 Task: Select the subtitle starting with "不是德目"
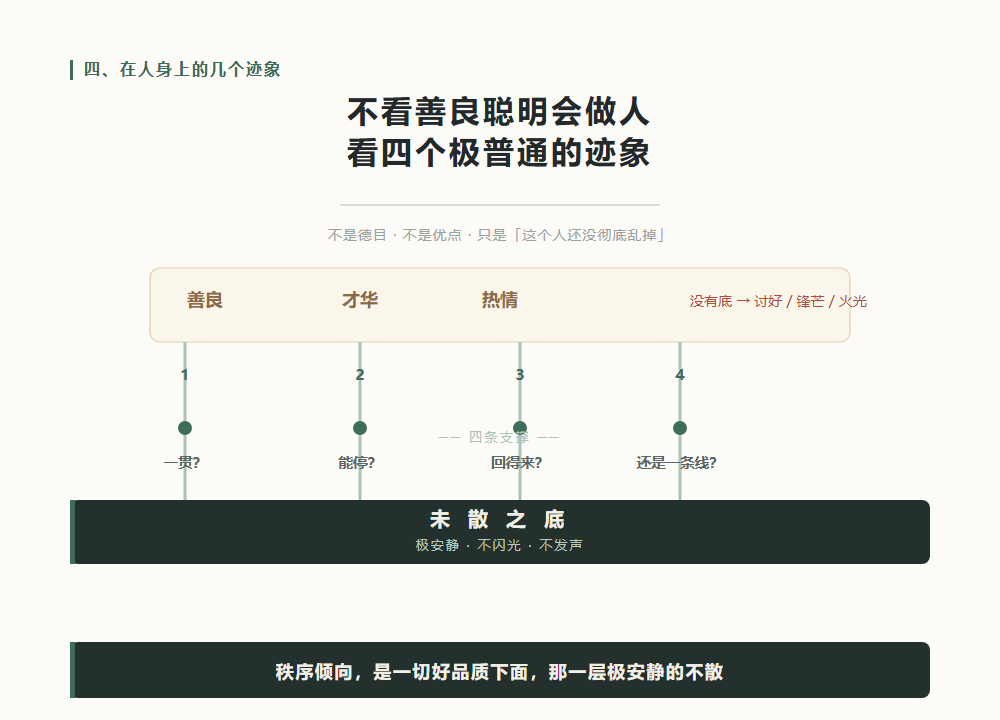[496, 235]
